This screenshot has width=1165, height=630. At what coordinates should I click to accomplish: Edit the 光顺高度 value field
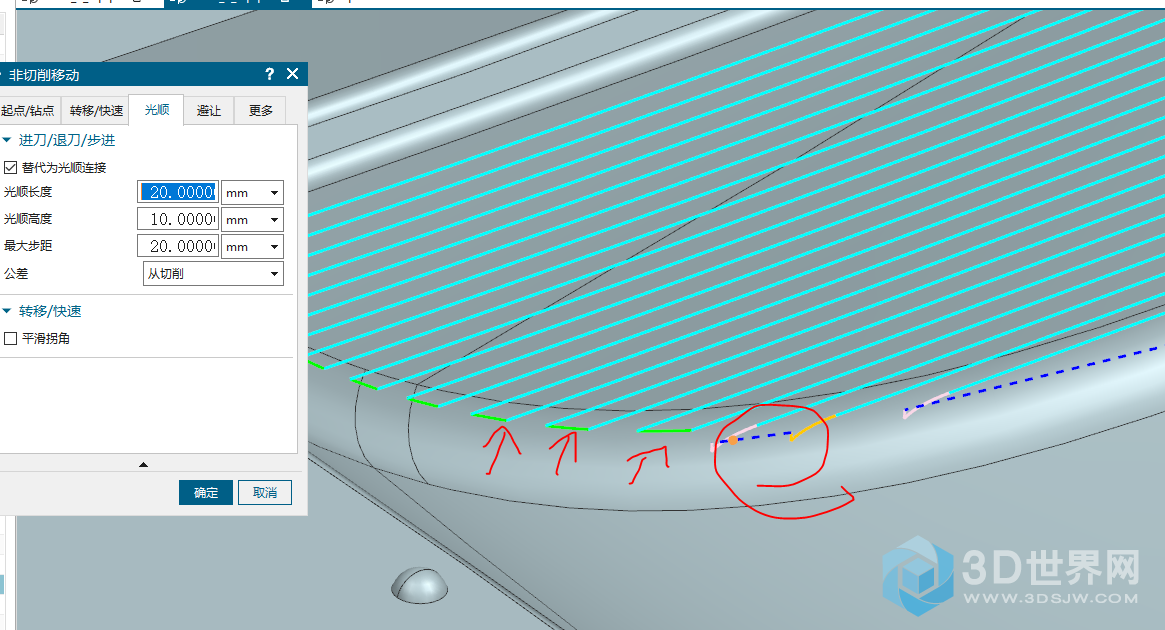(178, 219)
